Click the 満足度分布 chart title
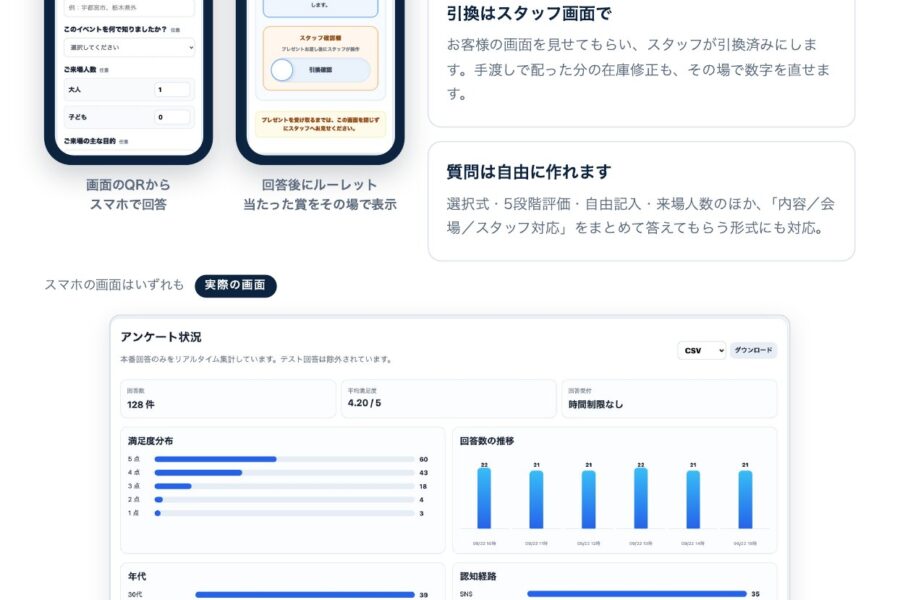The height and width of the screenshot is (600, 900). pyautogui.click(x=150, y=441)
